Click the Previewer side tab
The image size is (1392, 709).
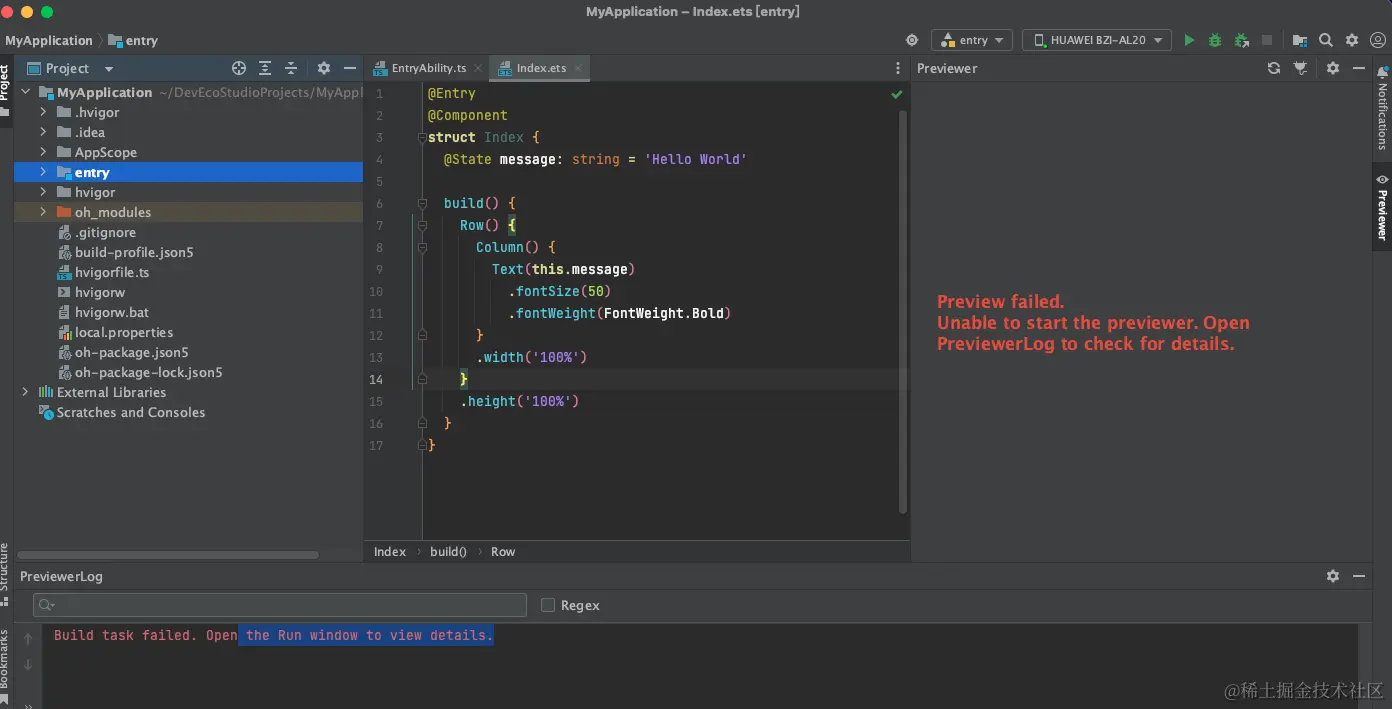(x=1382, y=207)
